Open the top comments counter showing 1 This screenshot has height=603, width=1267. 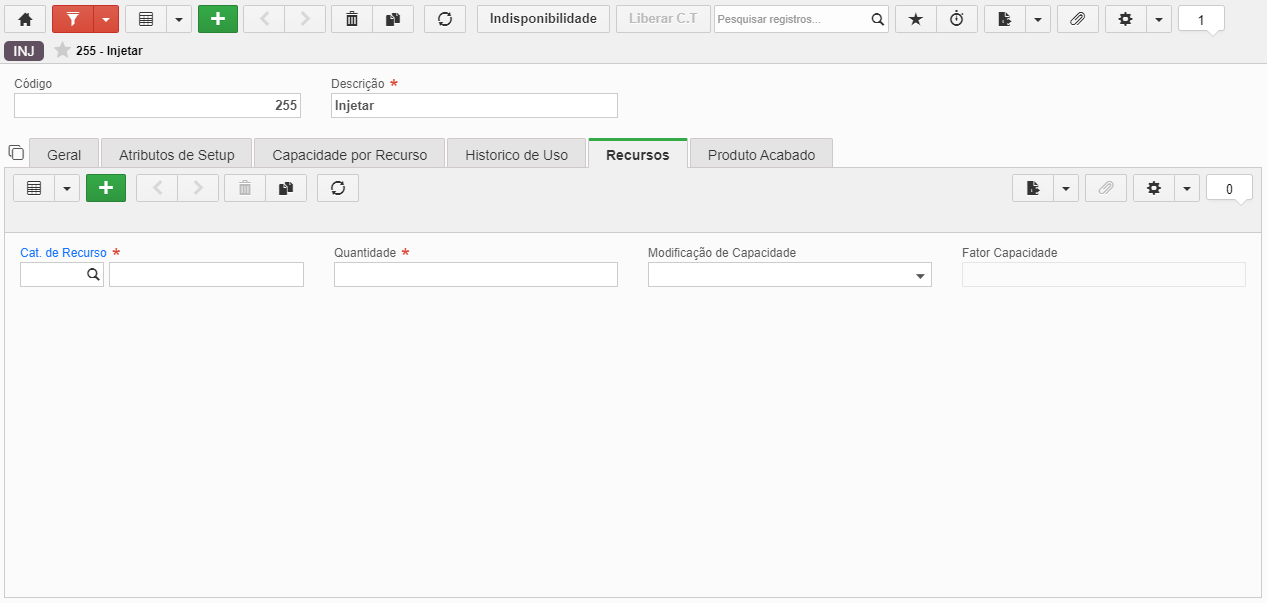[x=1201, y=20]
